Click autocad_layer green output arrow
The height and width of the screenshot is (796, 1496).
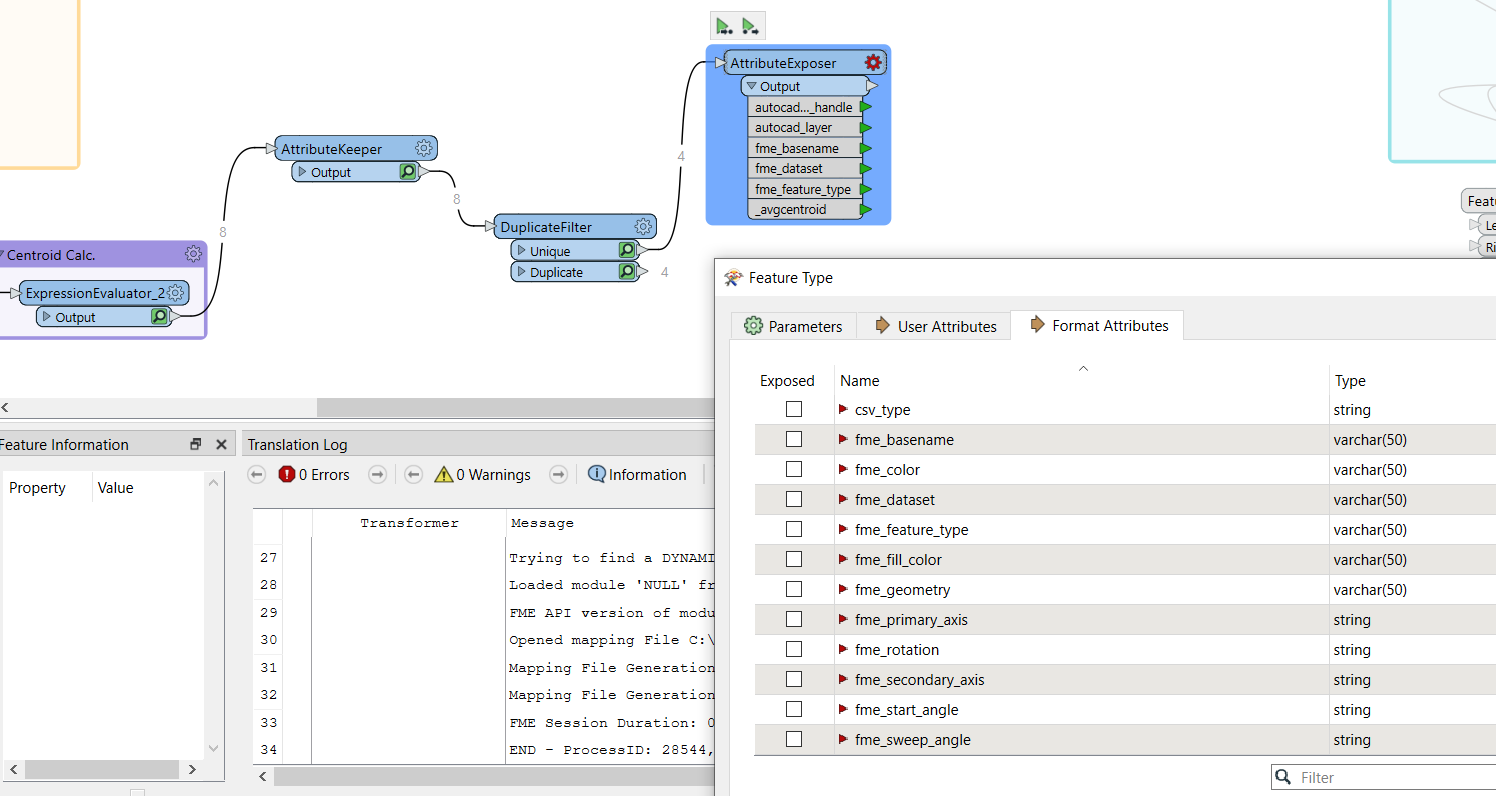[x=866, y=127]
